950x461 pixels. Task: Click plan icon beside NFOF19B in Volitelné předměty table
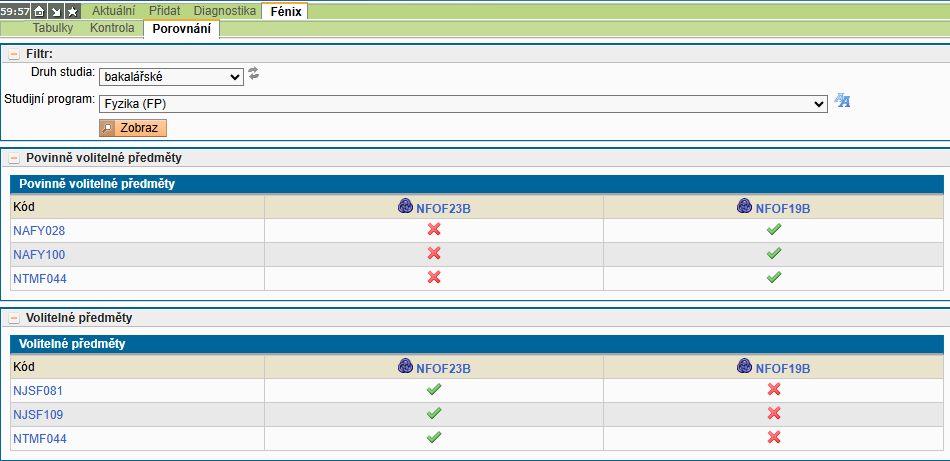[744, 367]
